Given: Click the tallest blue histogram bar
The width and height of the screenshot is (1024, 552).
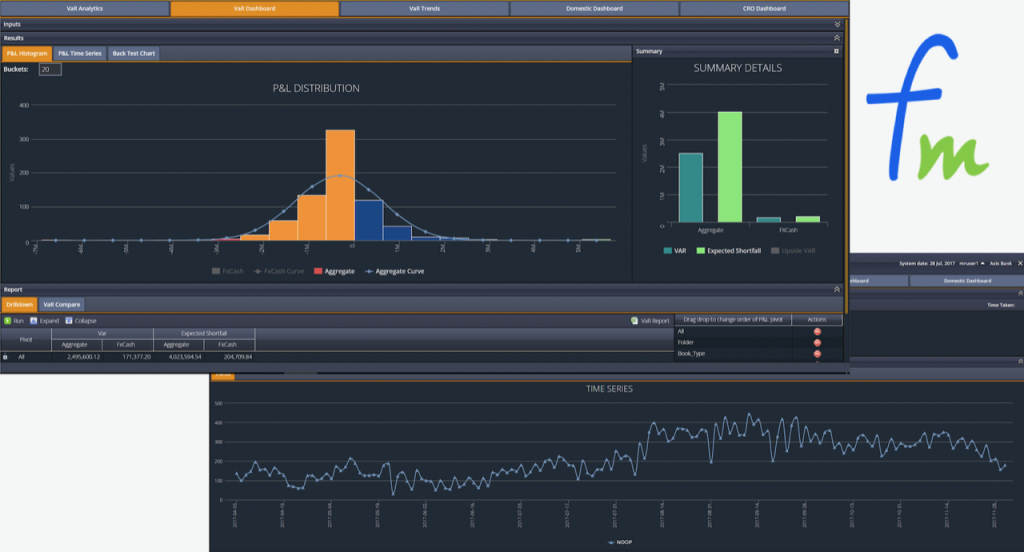Looking at the screenshot, I should [x=369, y=220].
